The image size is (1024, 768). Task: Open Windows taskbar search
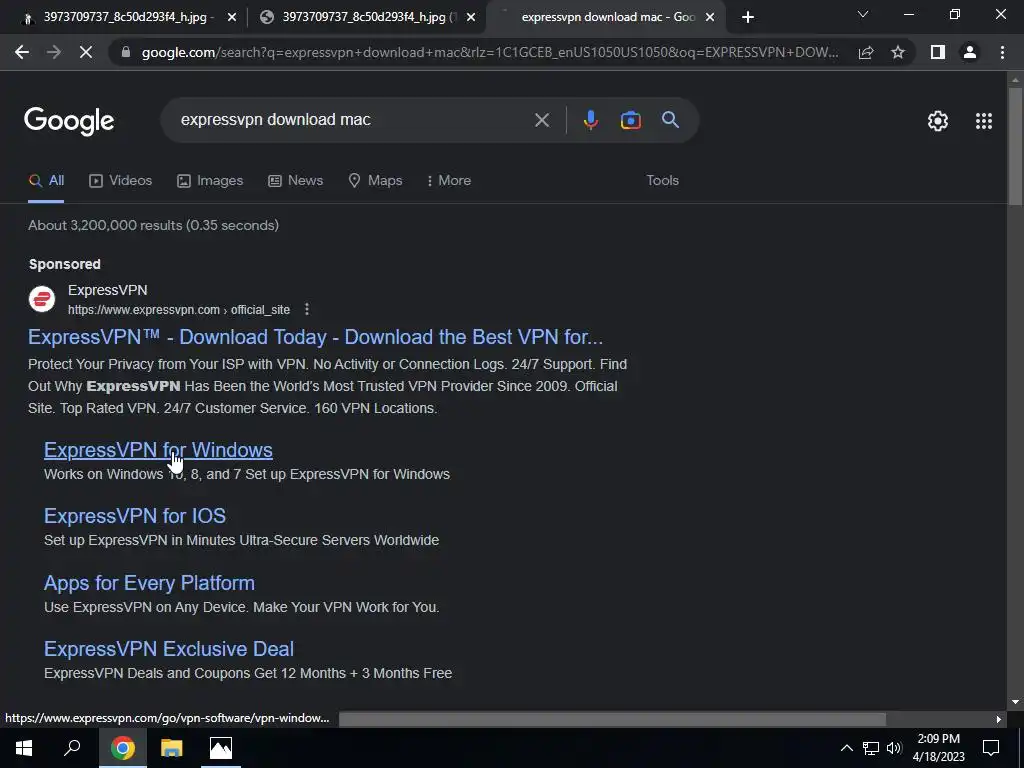(72, 748)
